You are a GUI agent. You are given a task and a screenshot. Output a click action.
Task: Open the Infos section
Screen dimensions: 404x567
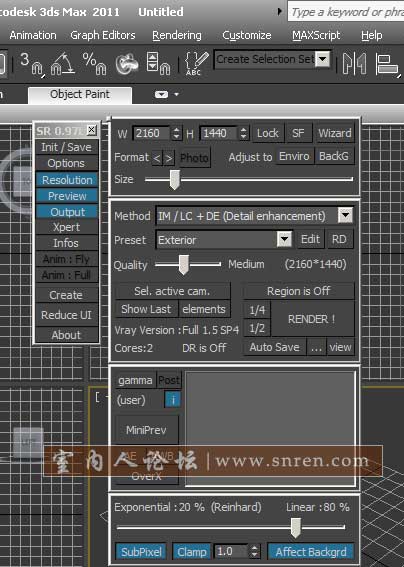[66, 243]
